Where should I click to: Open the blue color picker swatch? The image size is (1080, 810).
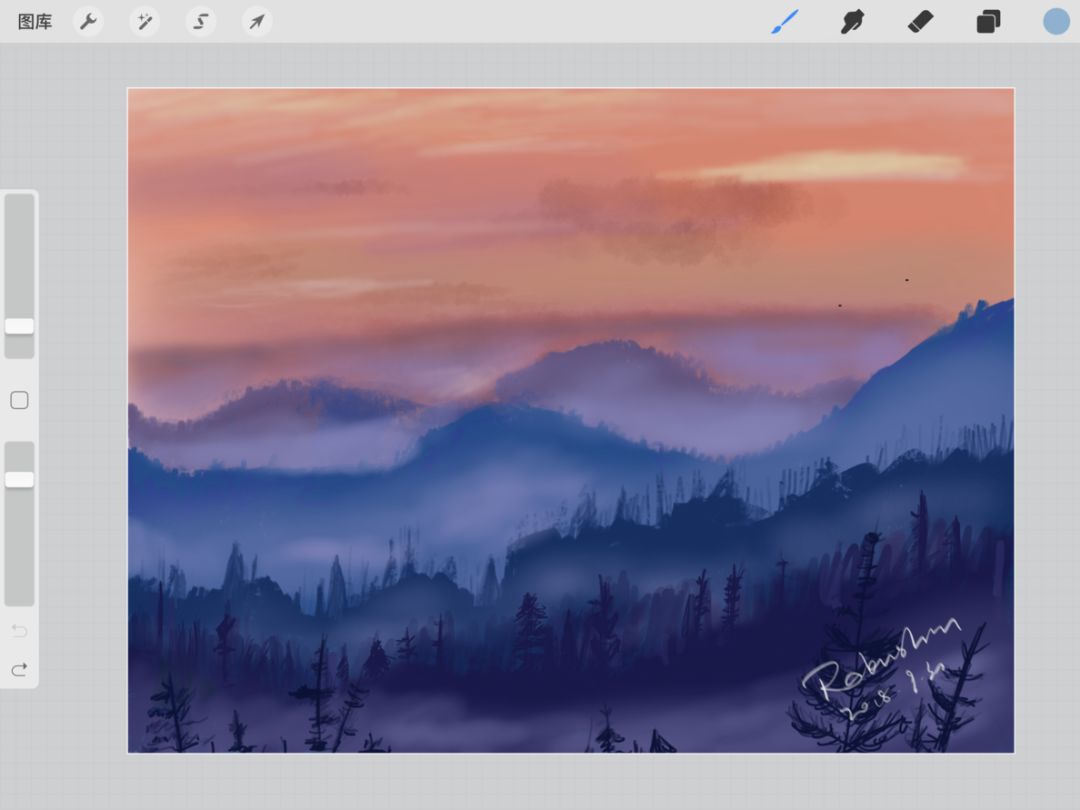click(1056, 21)
